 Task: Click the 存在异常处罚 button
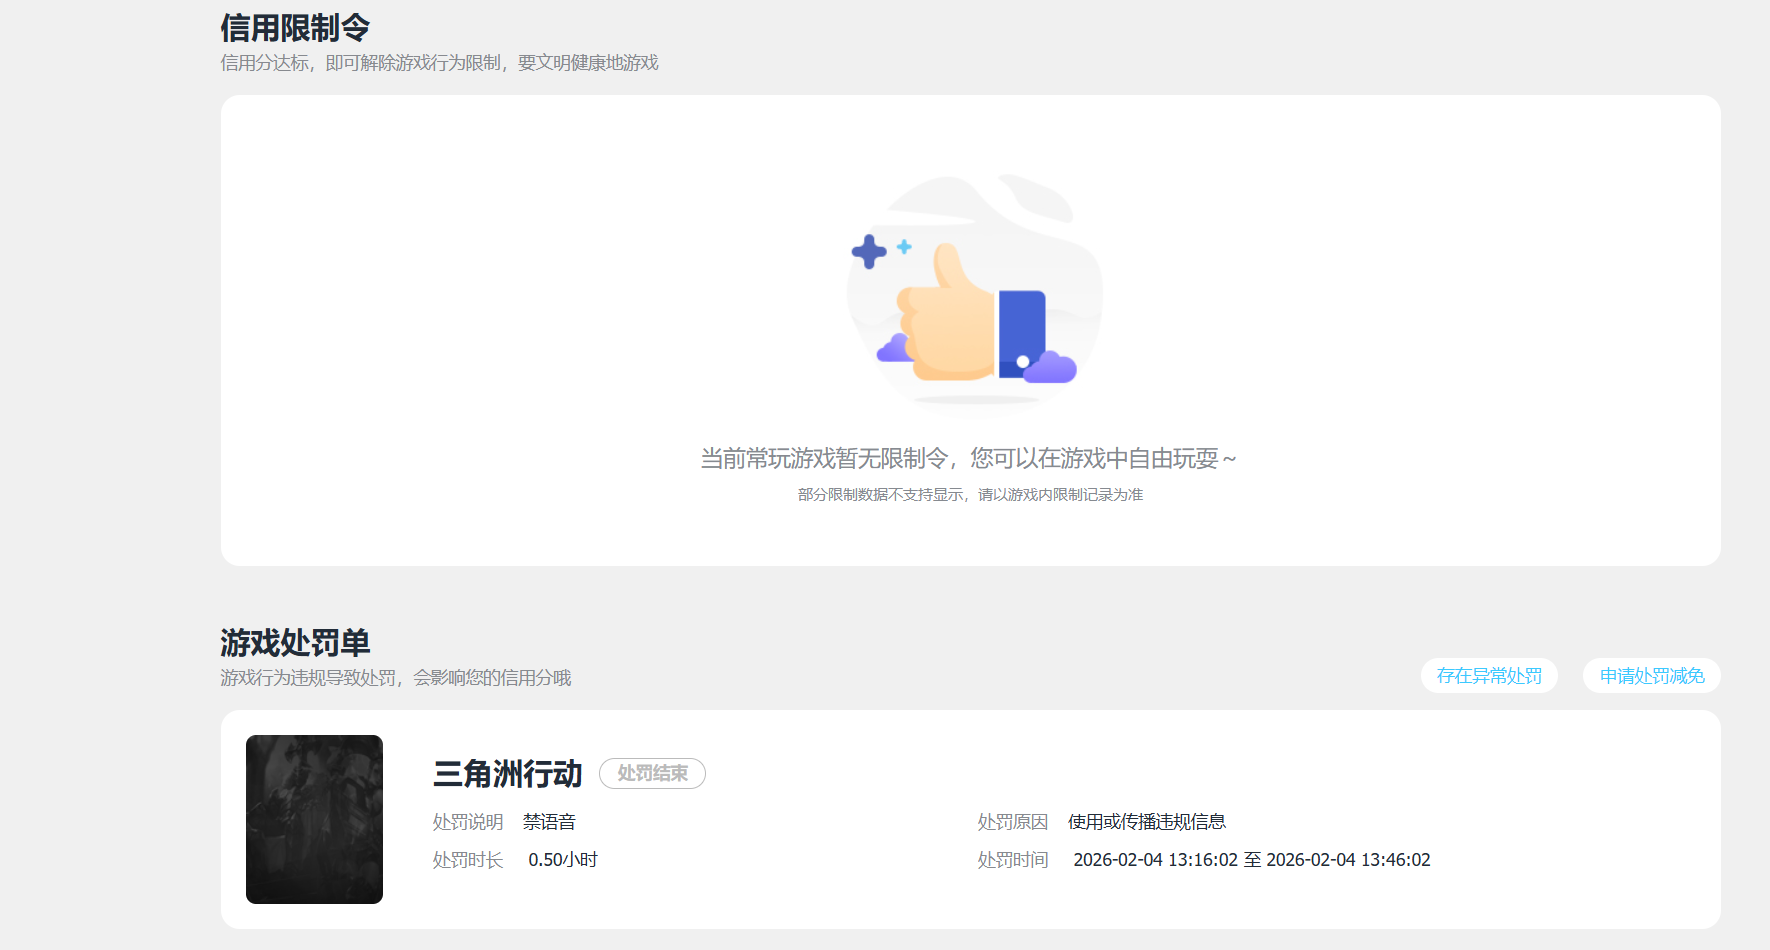tap(1489, 676)
